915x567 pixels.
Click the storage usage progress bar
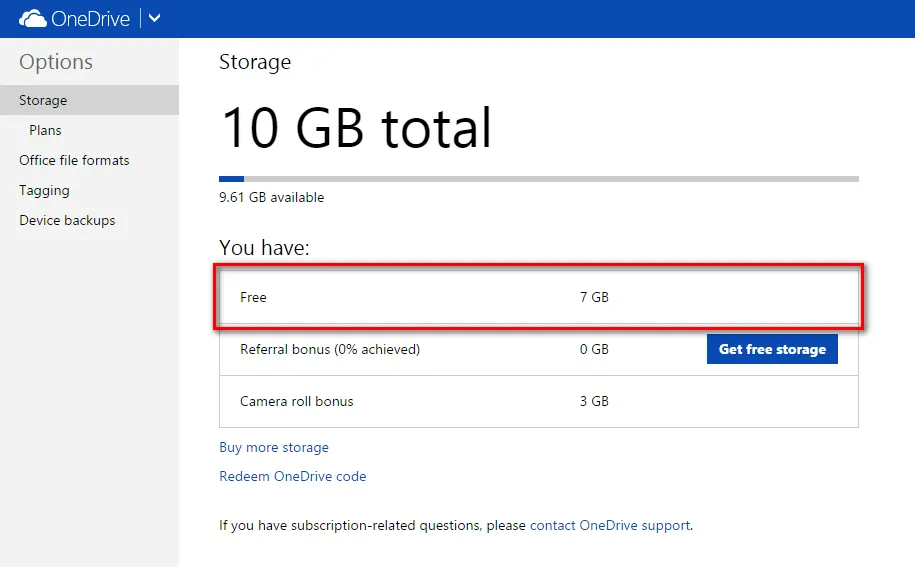pyautogui.click(x=539, y=179)
